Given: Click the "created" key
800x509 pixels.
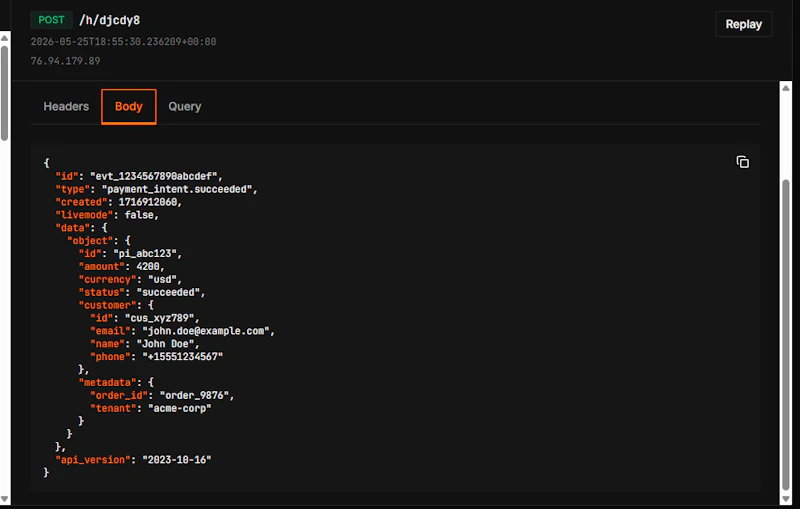Looking at the screenshot, I should coord(81,202).
